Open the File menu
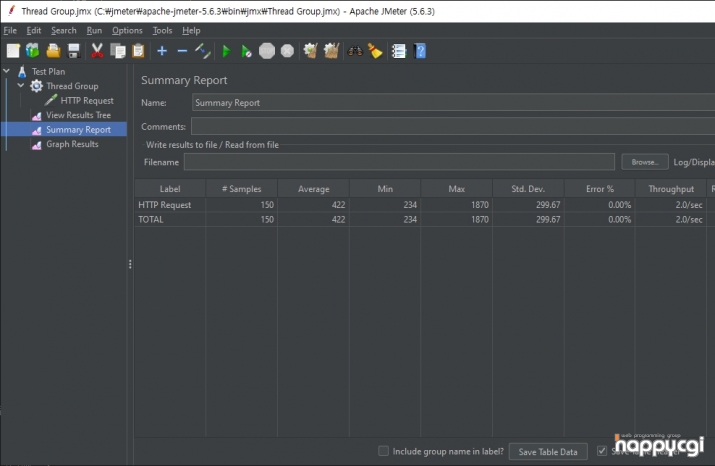715x466 pixels. pyautogui.click(x=10, y=30)
